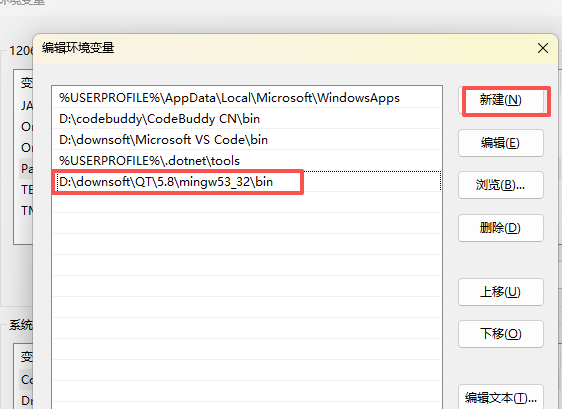Click the 编辑(E) button

(501, 143)
